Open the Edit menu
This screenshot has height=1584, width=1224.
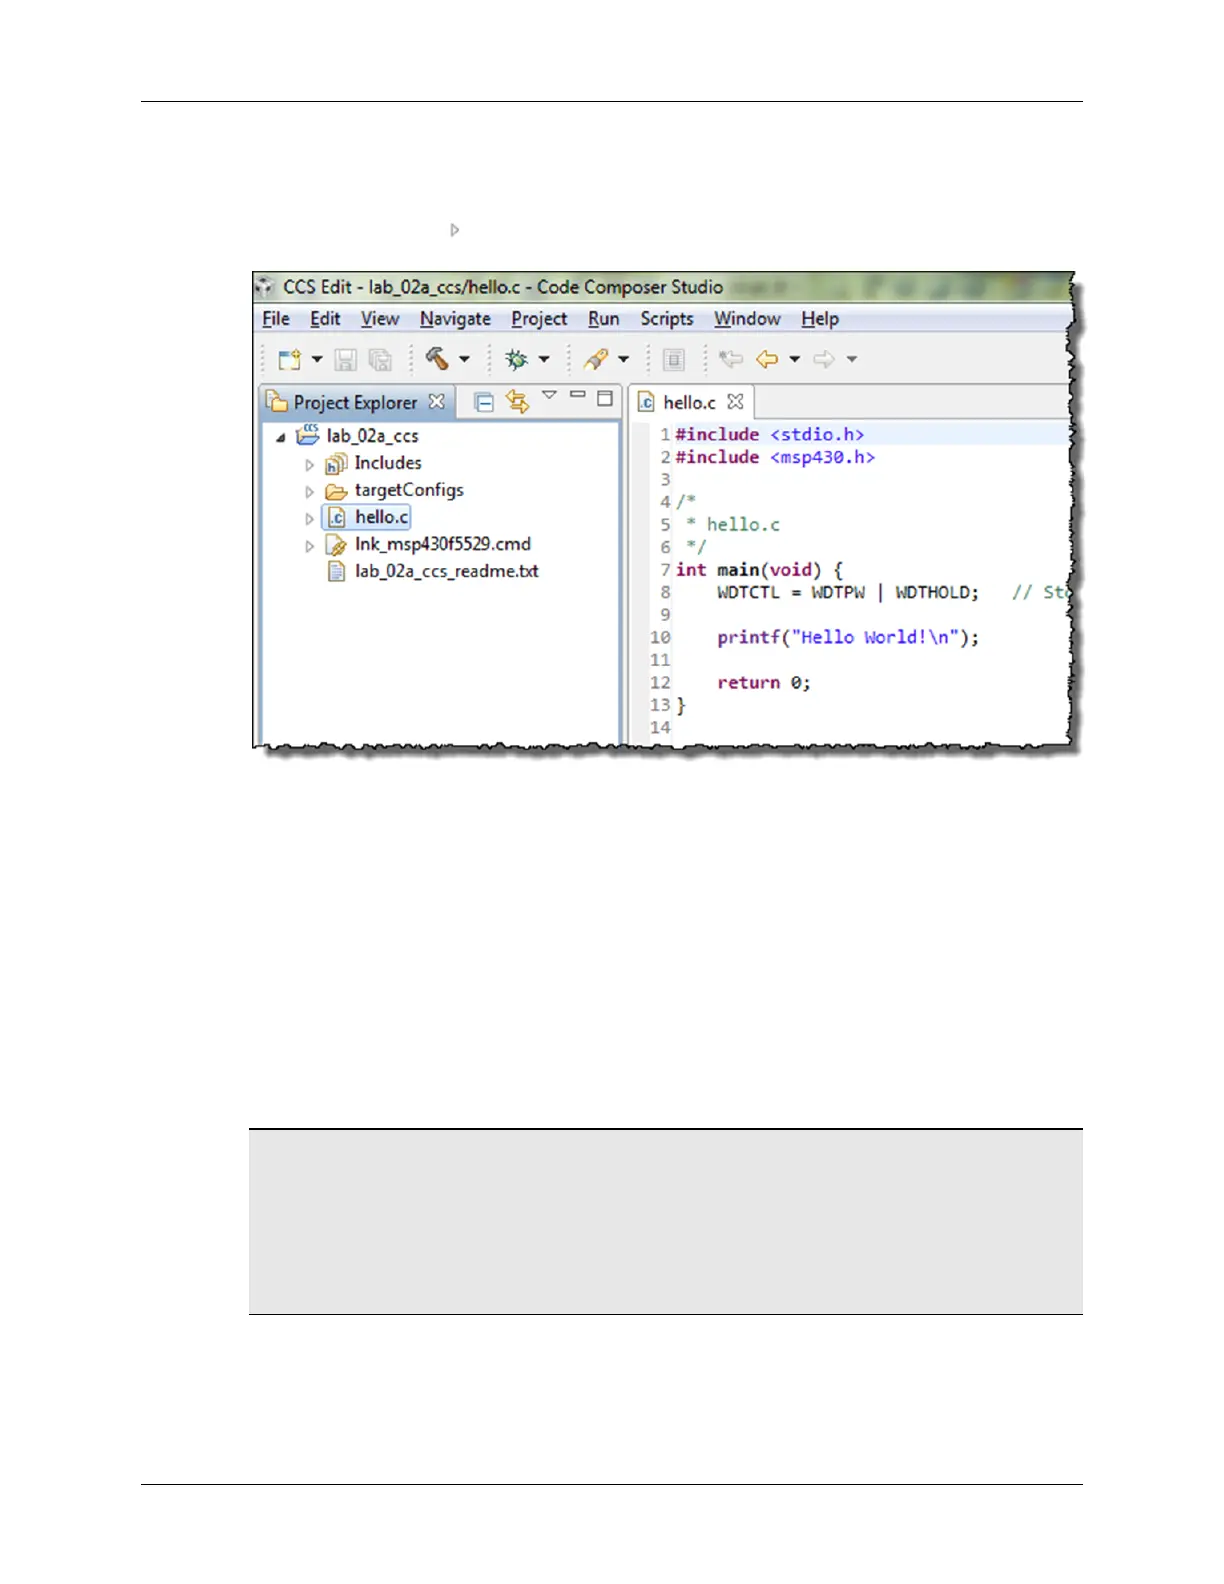325,319
